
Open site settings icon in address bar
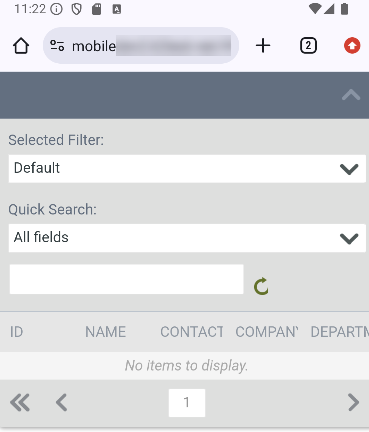[57, 46]
